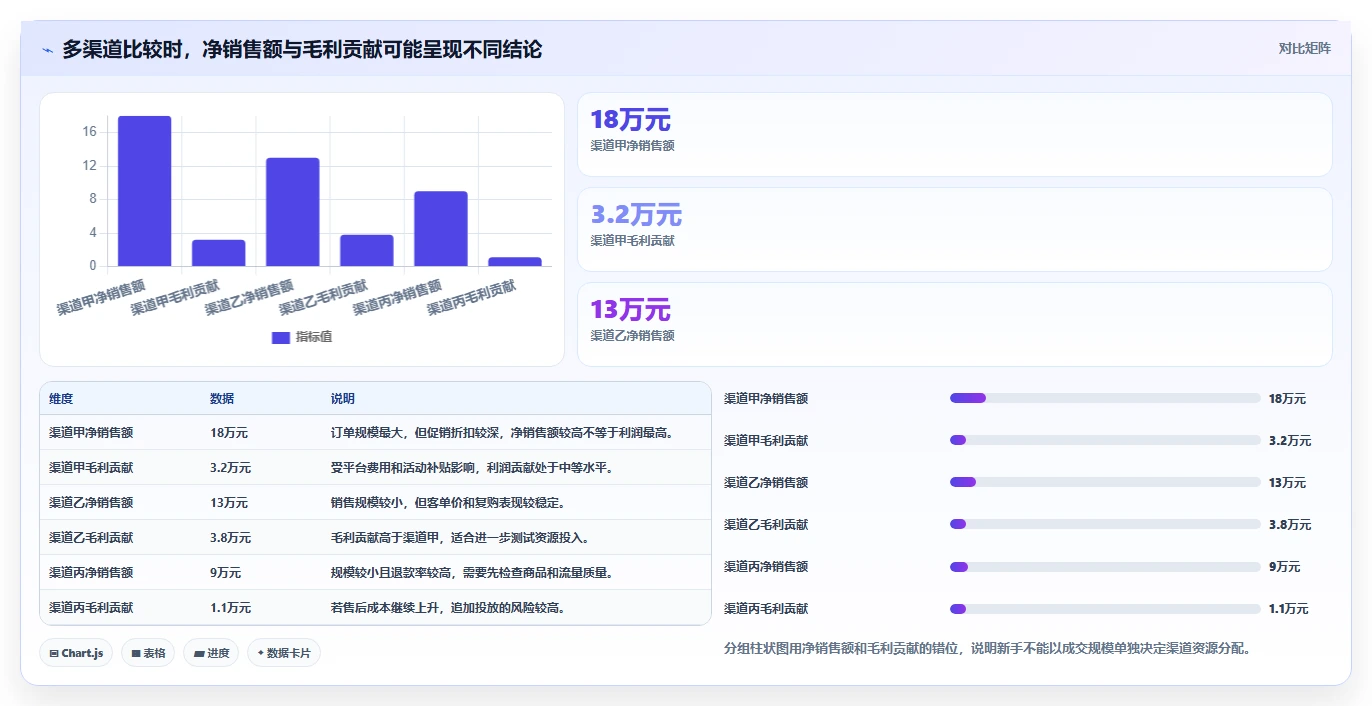Click the 渠道丙净销售额 progress bar

tap(1105, 566)
